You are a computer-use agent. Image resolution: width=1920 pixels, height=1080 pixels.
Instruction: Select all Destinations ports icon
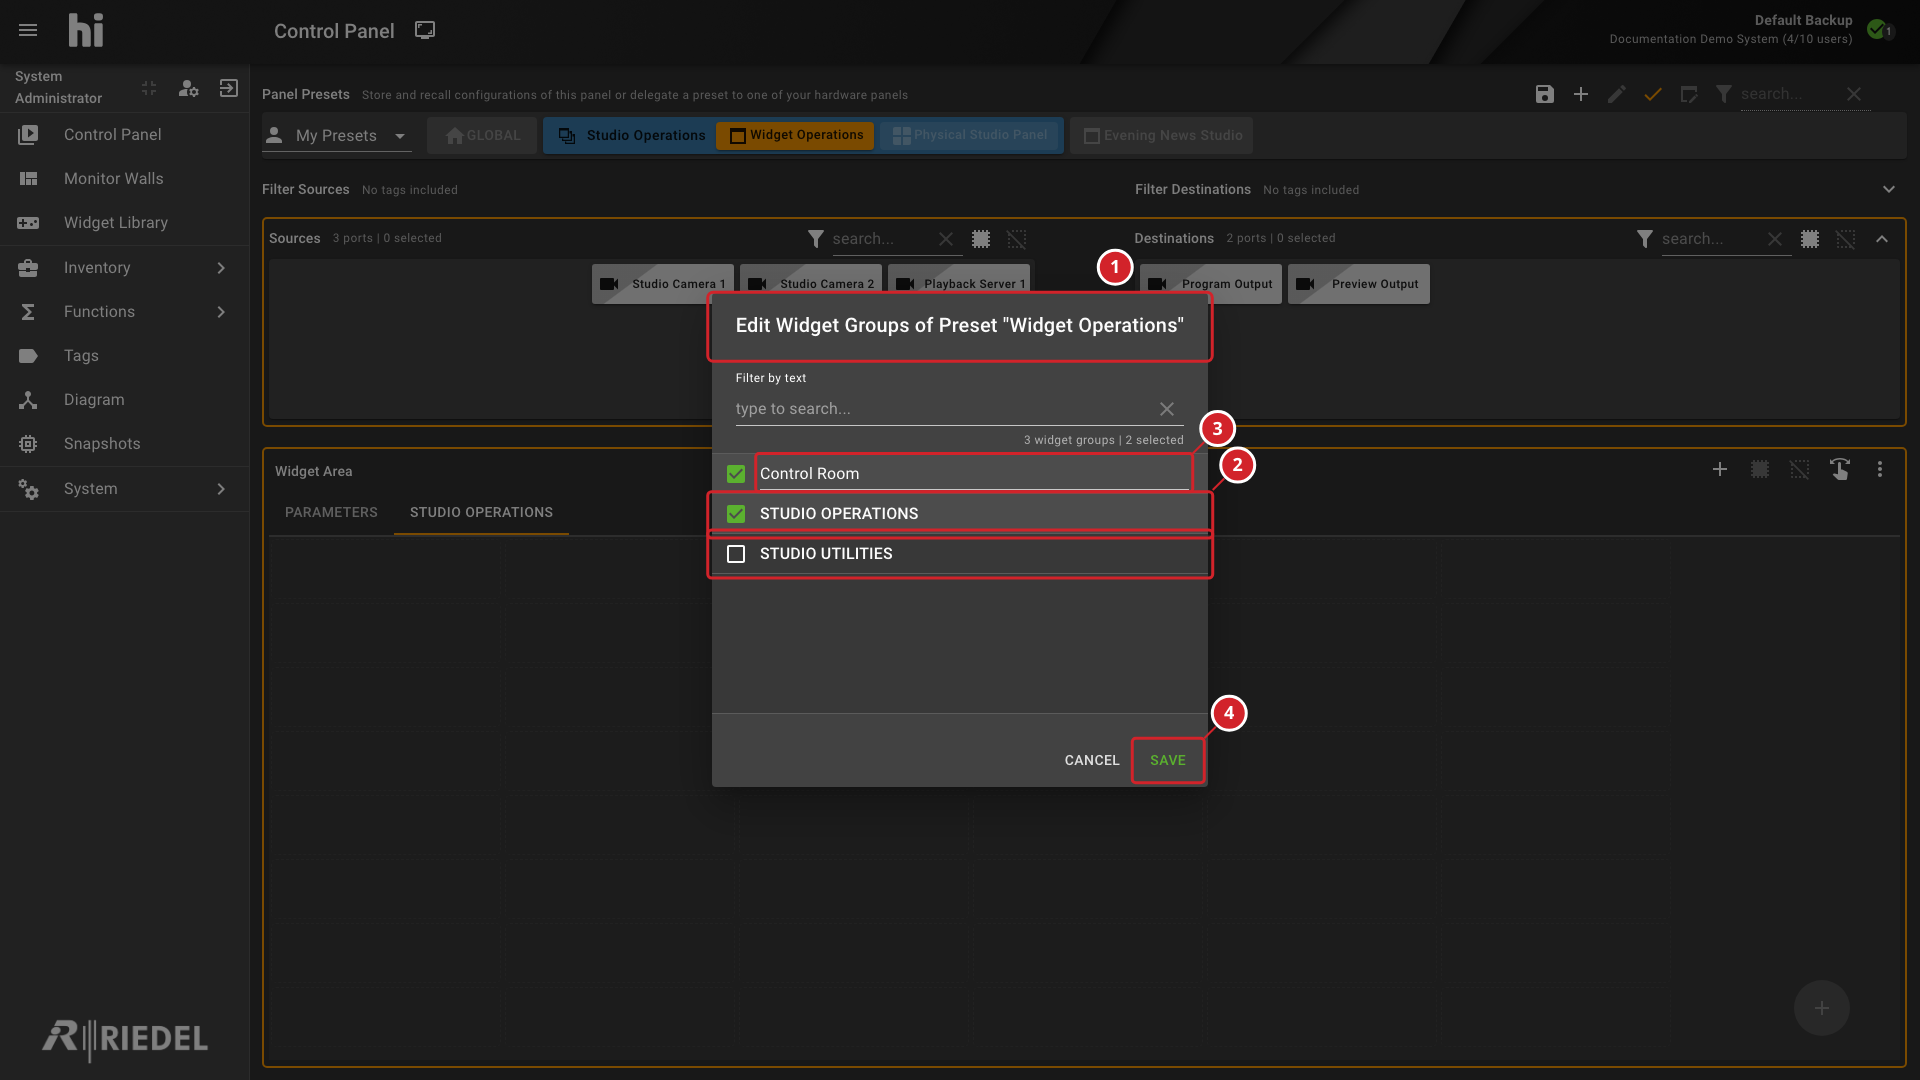click(1810, 239)
